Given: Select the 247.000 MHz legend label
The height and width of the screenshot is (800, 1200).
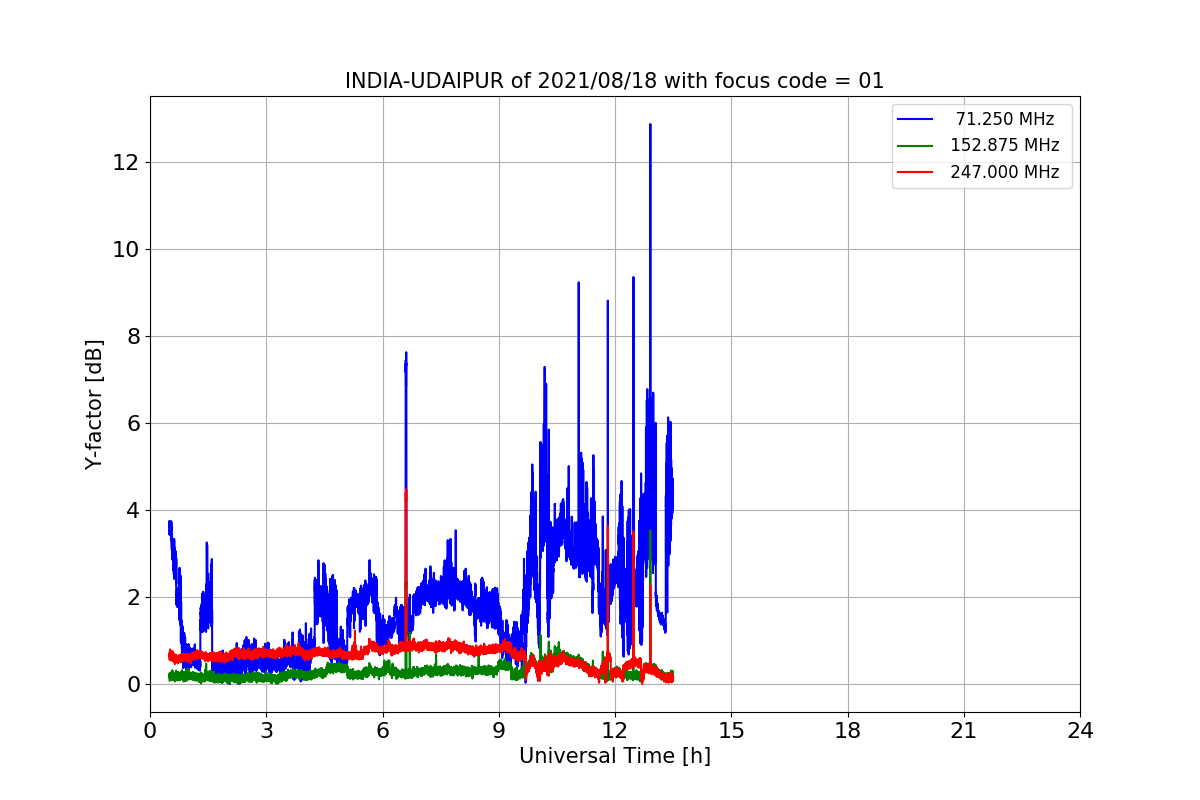Looking at the screenshot, I should [1005, 172].
